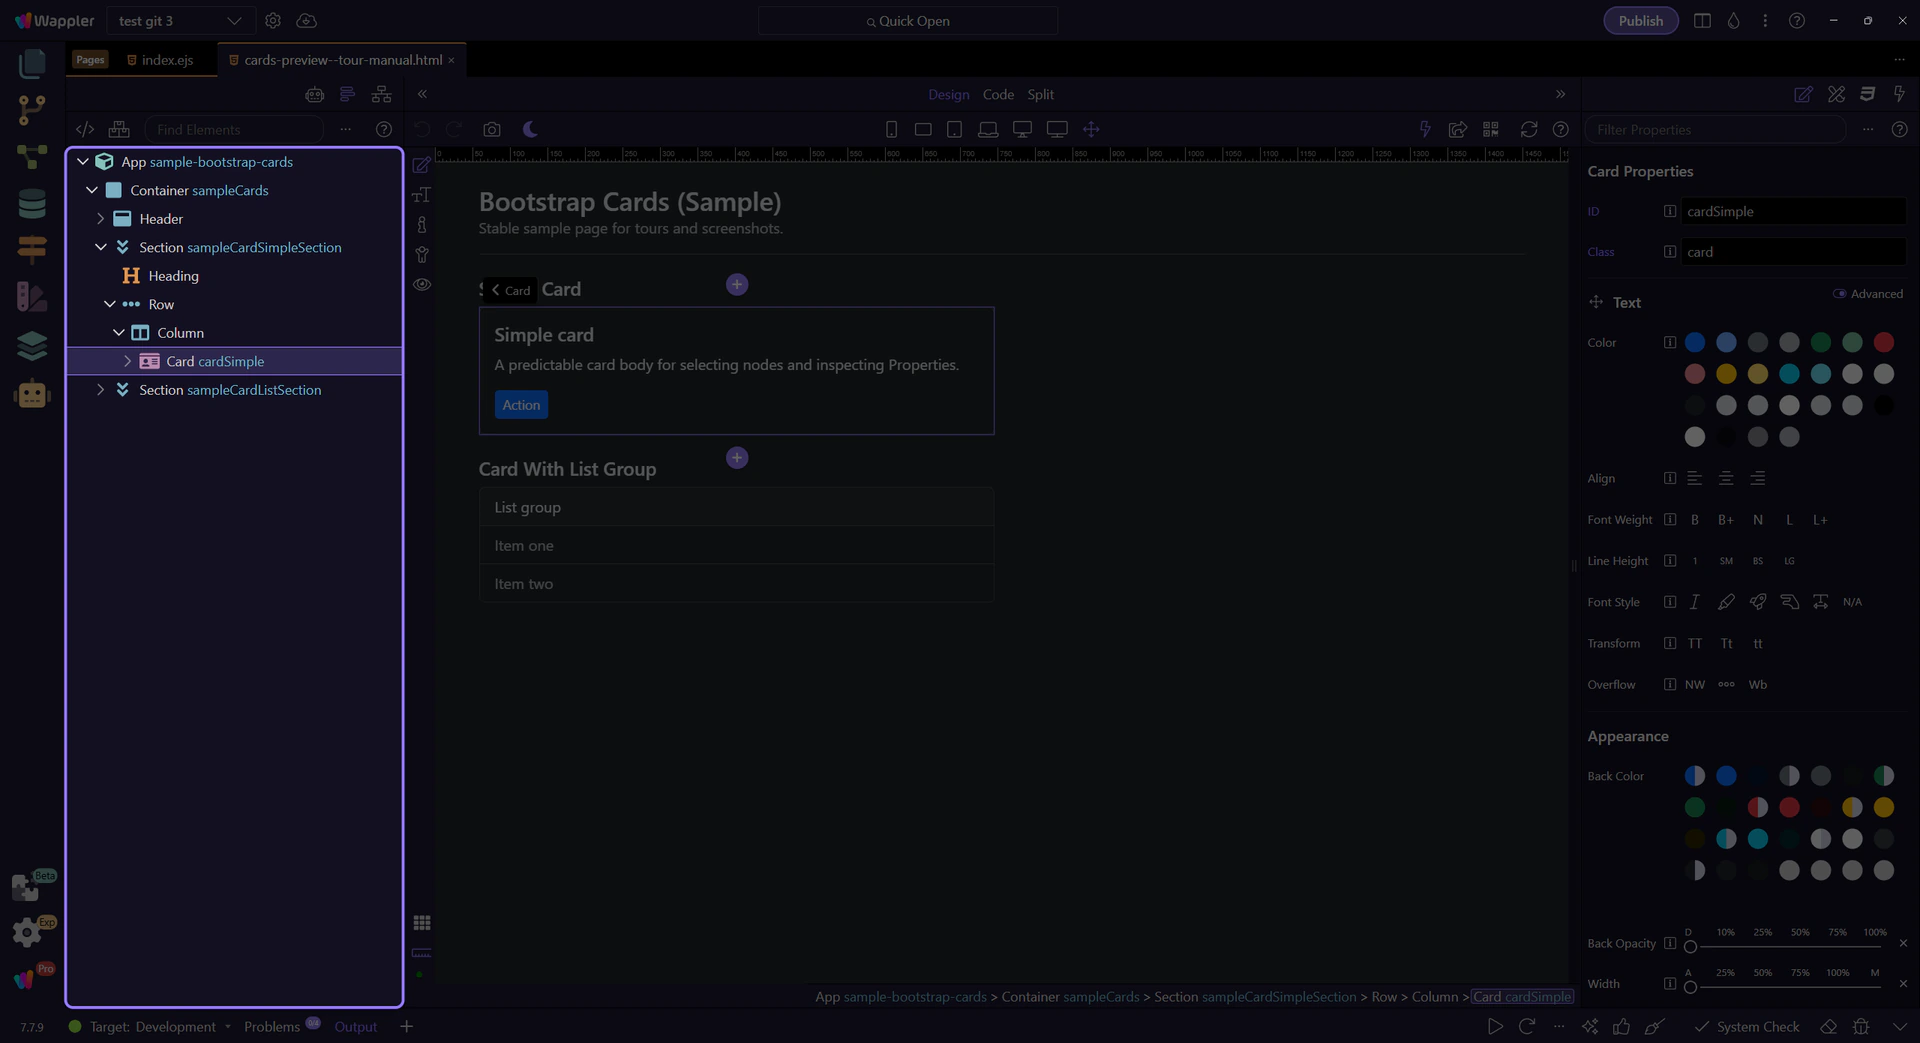1920x1043 pixels.
Task: Click the blue Action button in card
Action: pos(521,405)
